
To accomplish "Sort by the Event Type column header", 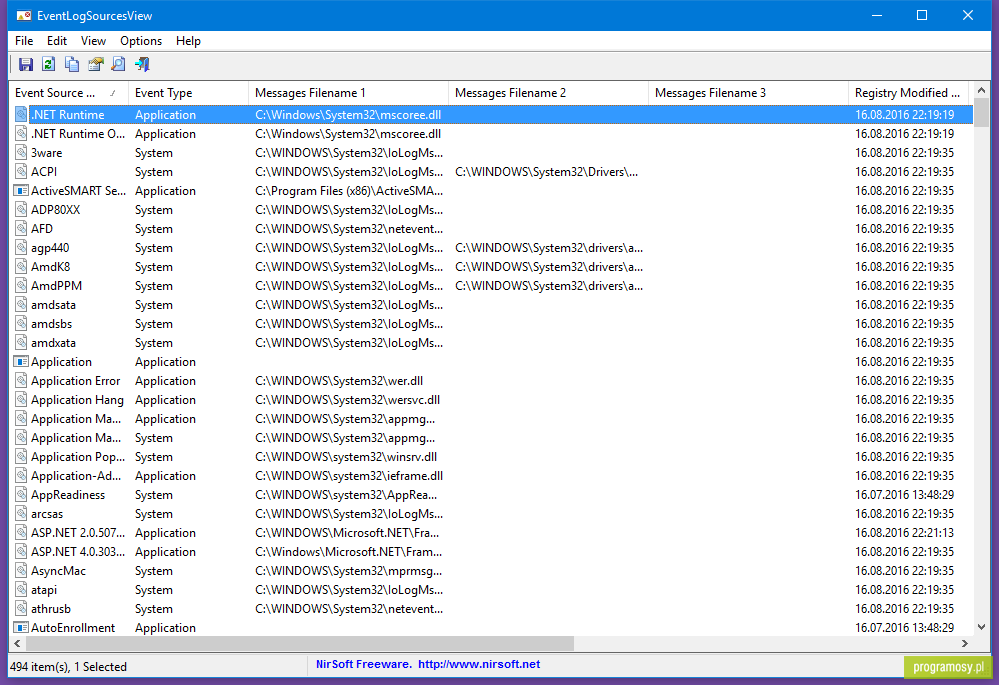I will [189, 93].
